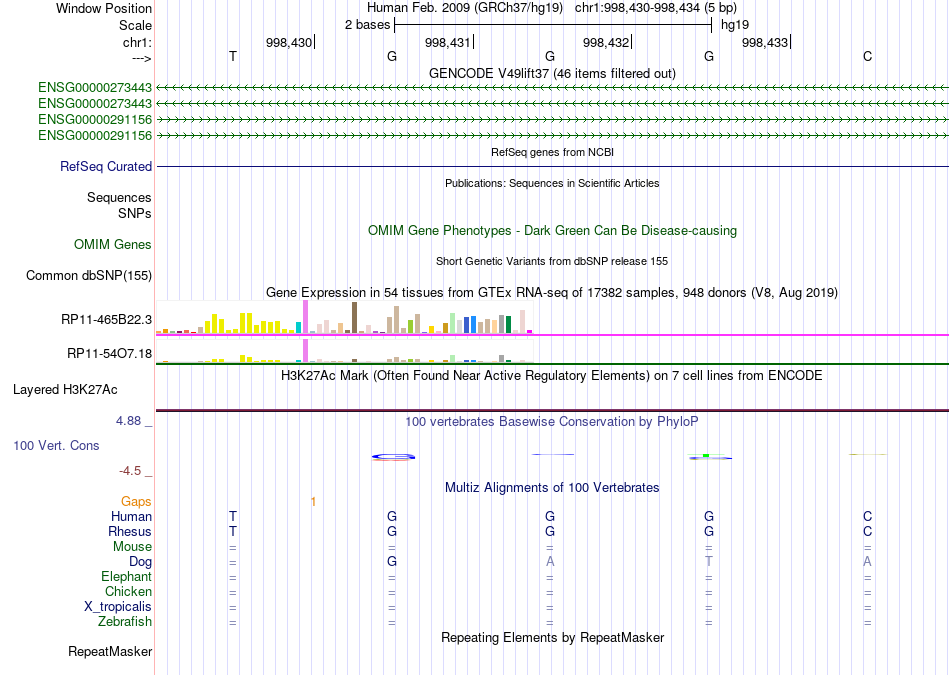The height and width of the screenshot is (675, 950).
Task: Open 100 vertebrates Basewise Conservation by PhyloP title
Action: 552,422
